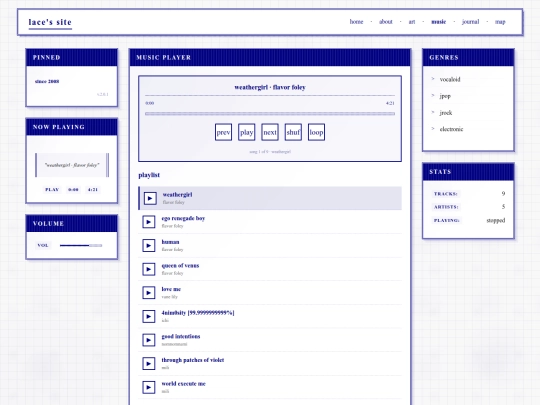
Task: Select the jrock genre
Action: click(446, 113)
